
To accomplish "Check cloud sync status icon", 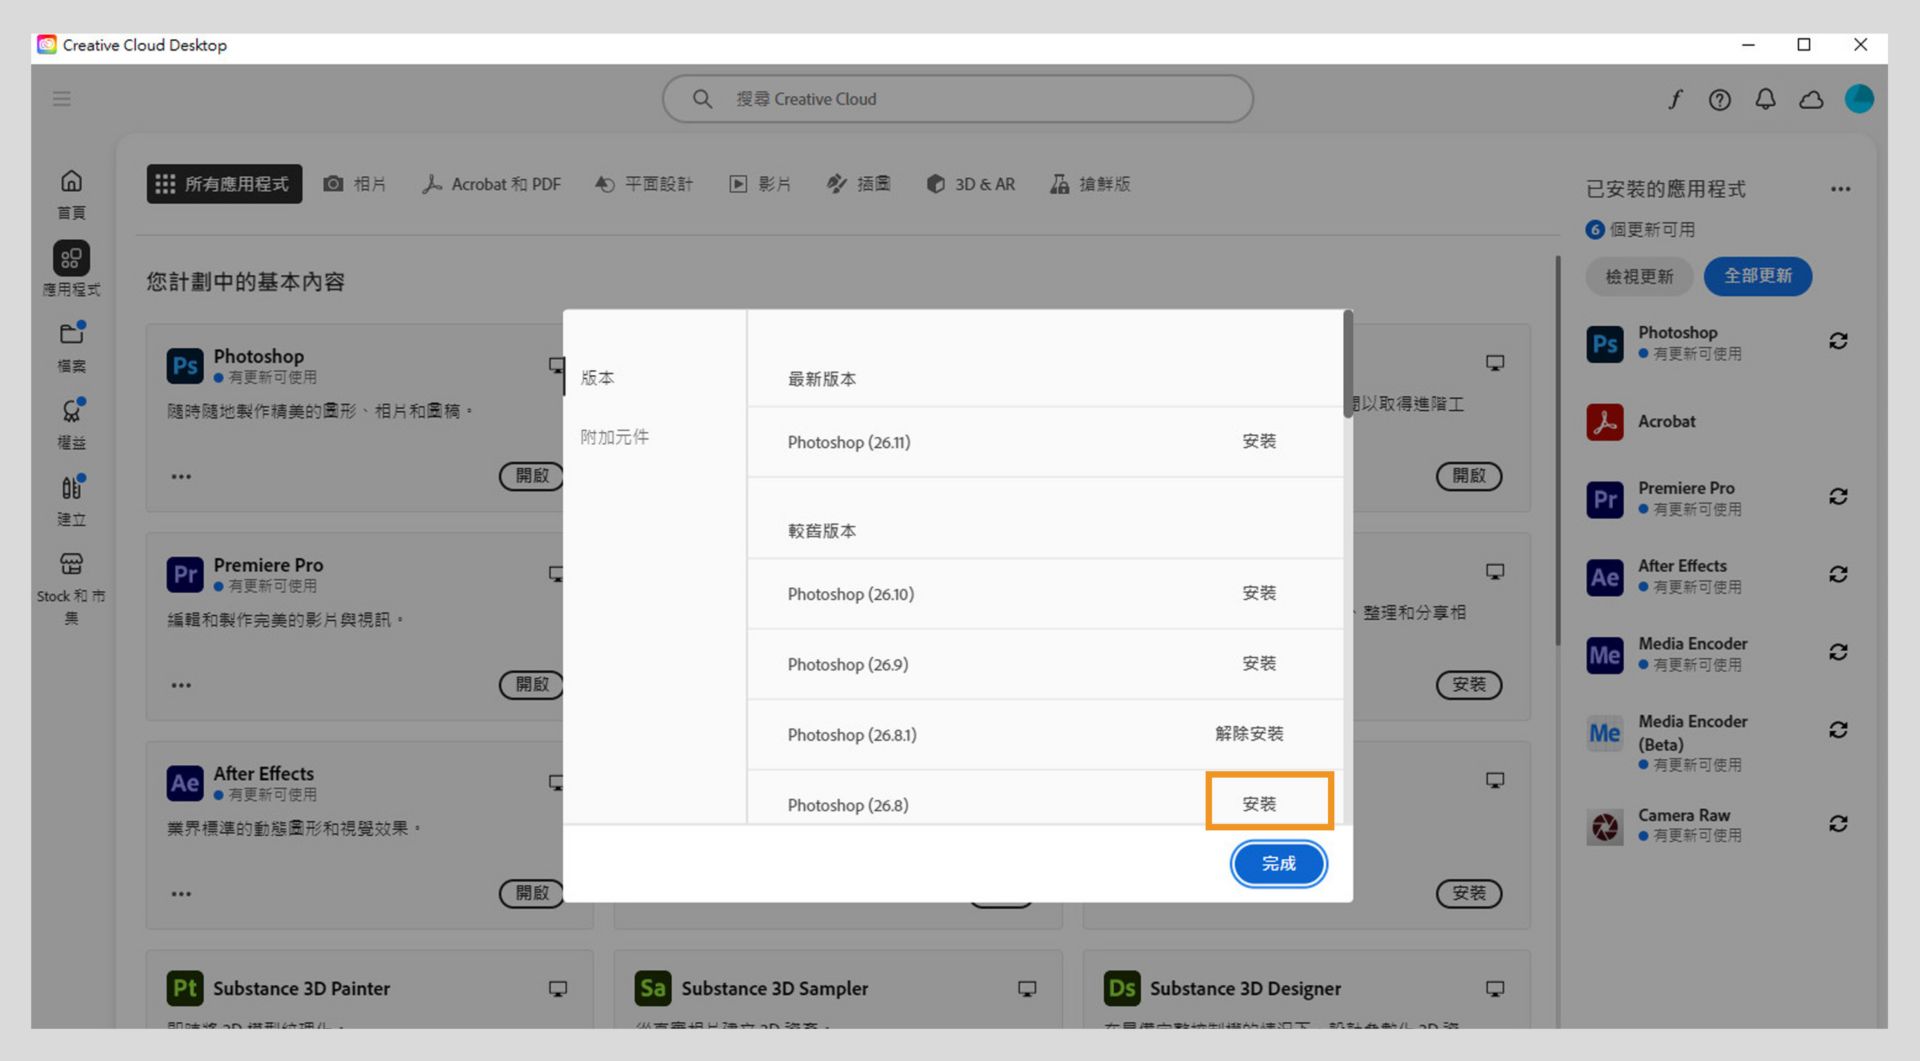I will (1811, 99).
